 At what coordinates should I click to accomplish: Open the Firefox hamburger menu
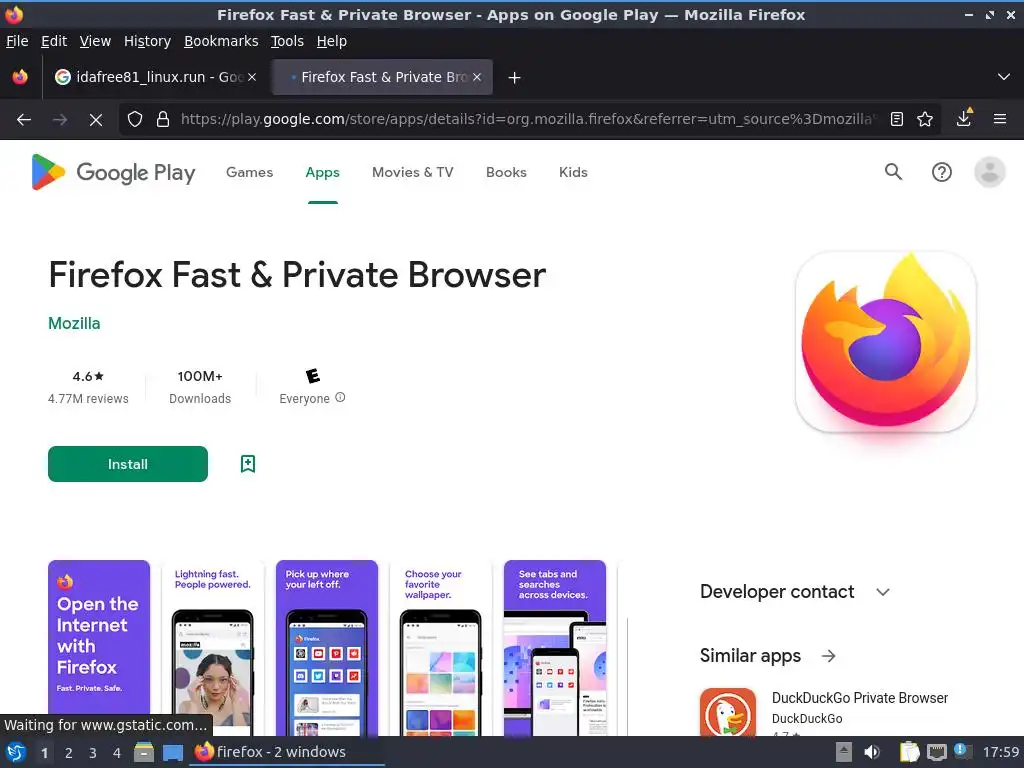point(999,119)
